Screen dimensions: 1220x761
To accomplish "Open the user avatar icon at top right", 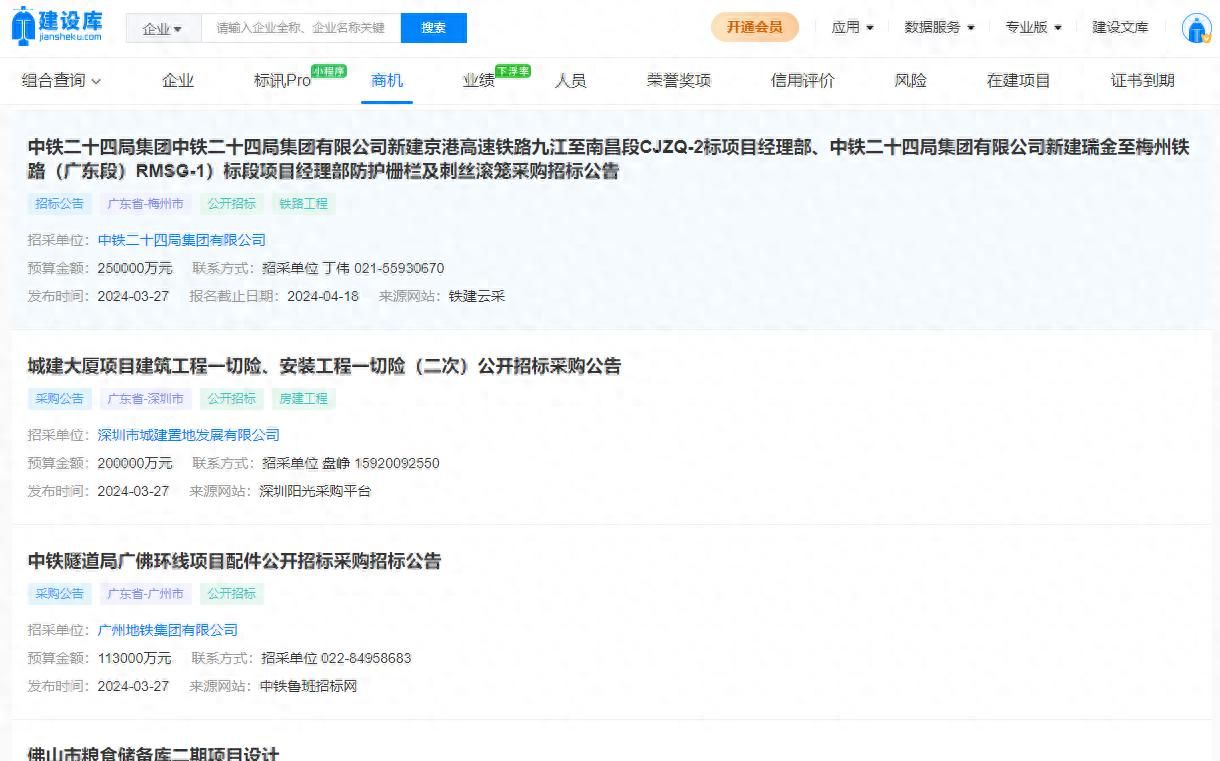I will coord(1196,28).
